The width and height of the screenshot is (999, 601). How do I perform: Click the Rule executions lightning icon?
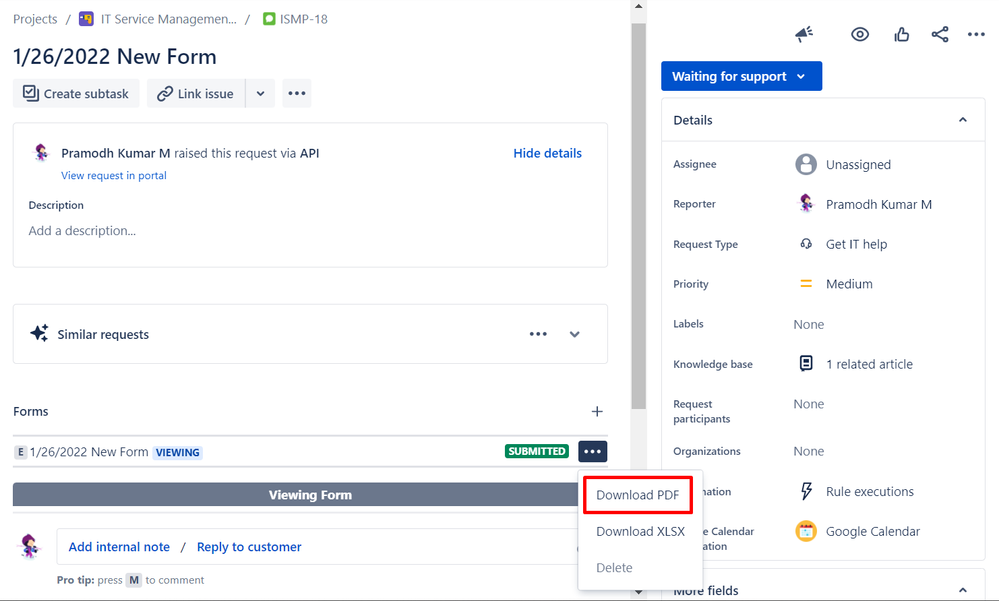pos(806,491)
